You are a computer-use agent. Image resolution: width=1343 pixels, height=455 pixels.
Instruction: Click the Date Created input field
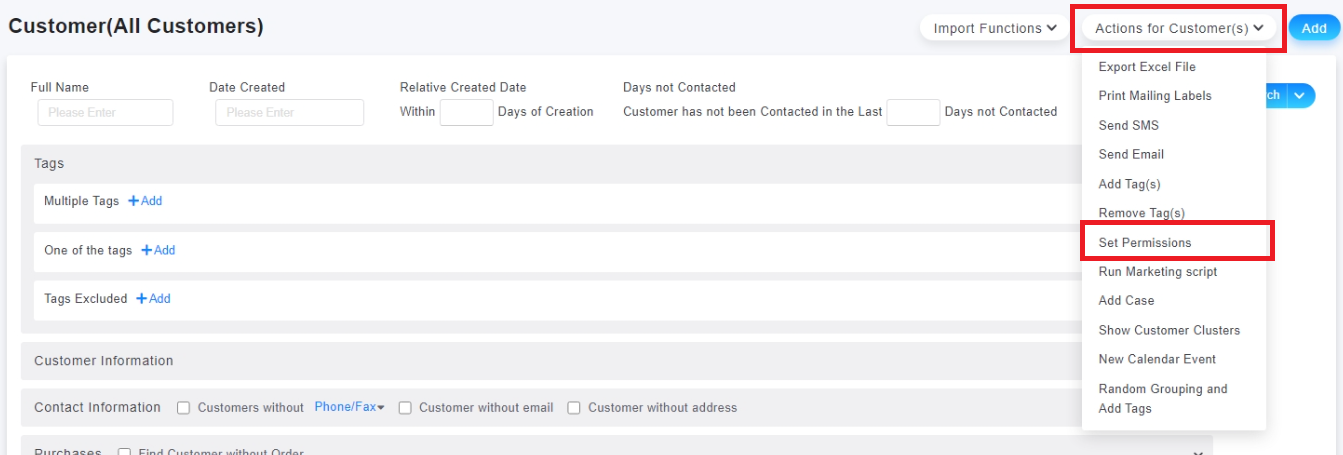(x=289, y=113)
